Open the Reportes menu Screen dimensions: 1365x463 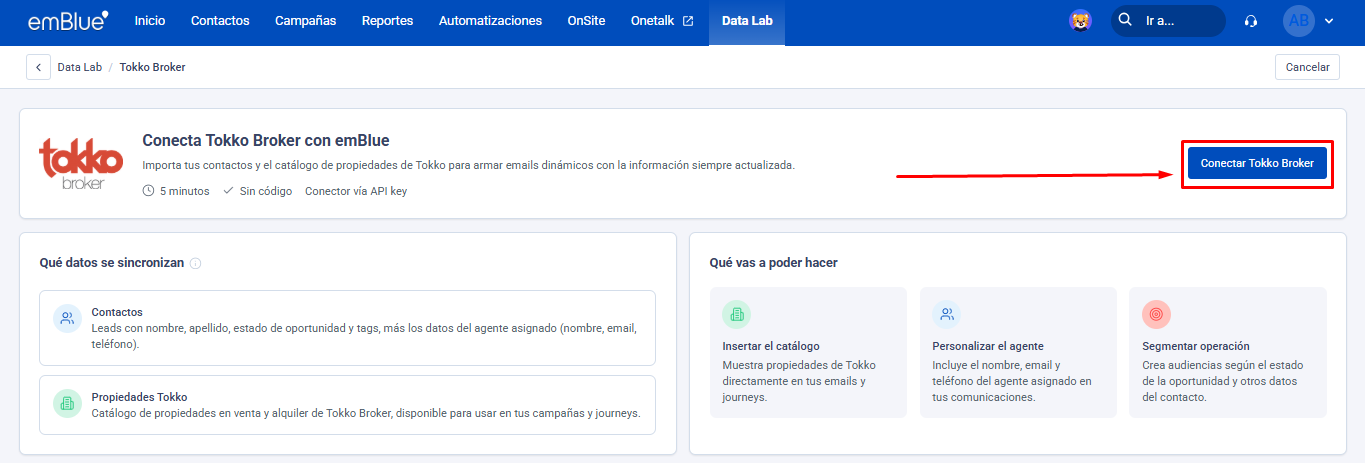[388, 20]
